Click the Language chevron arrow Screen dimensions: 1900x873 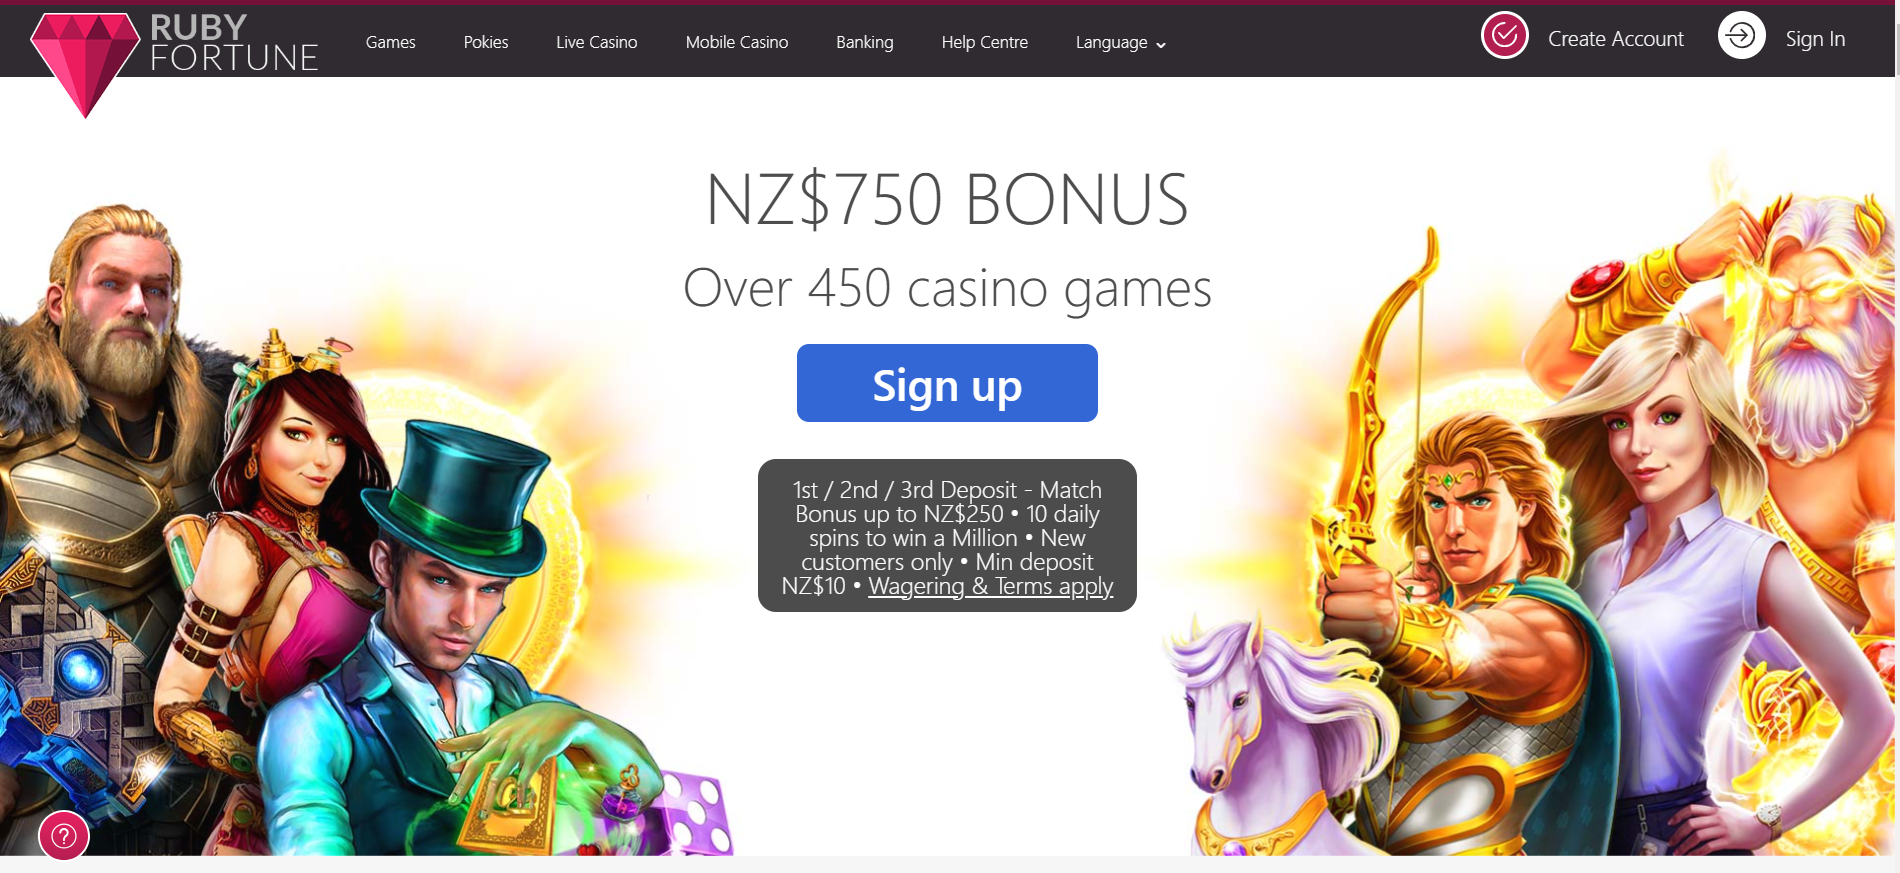(1161, 45)
